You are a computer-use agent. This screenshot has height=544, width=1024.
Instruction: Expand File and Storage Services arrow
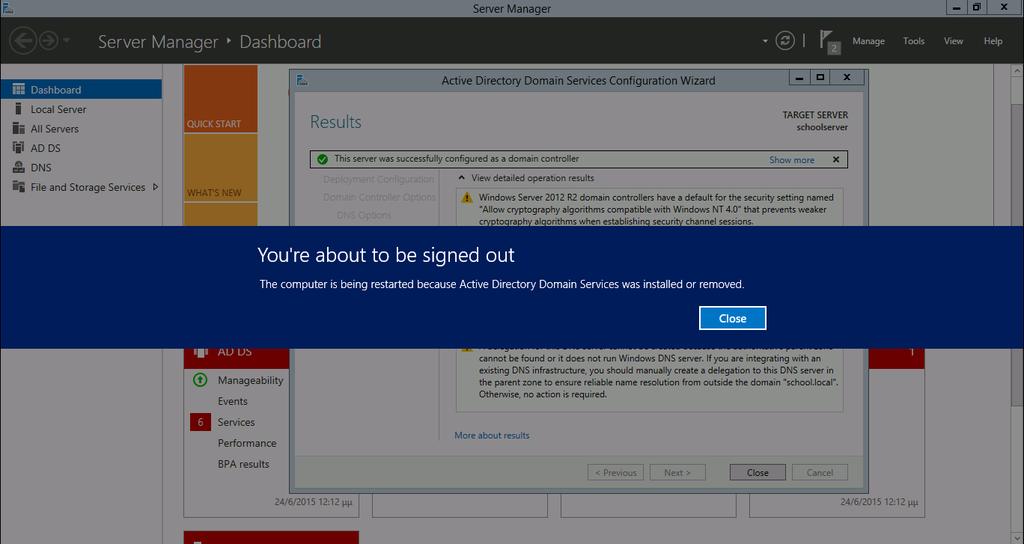155,187
